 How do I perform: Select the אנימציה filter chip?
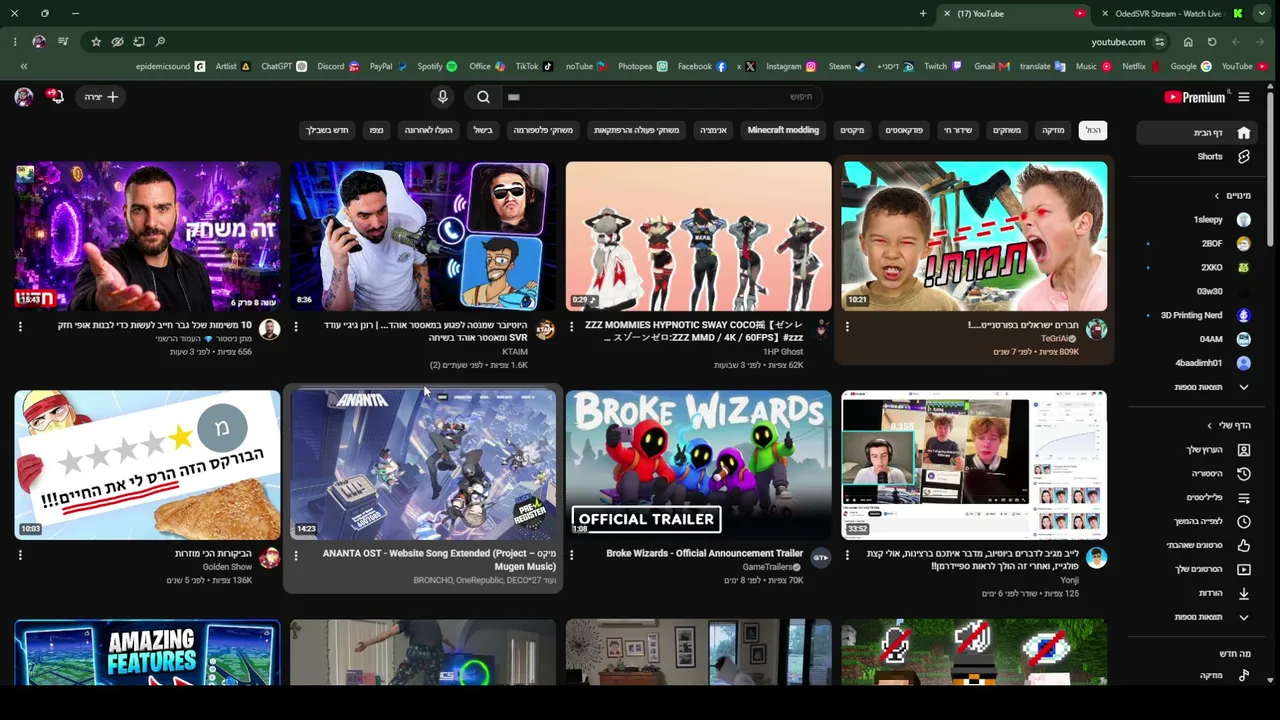pos(713,130)
